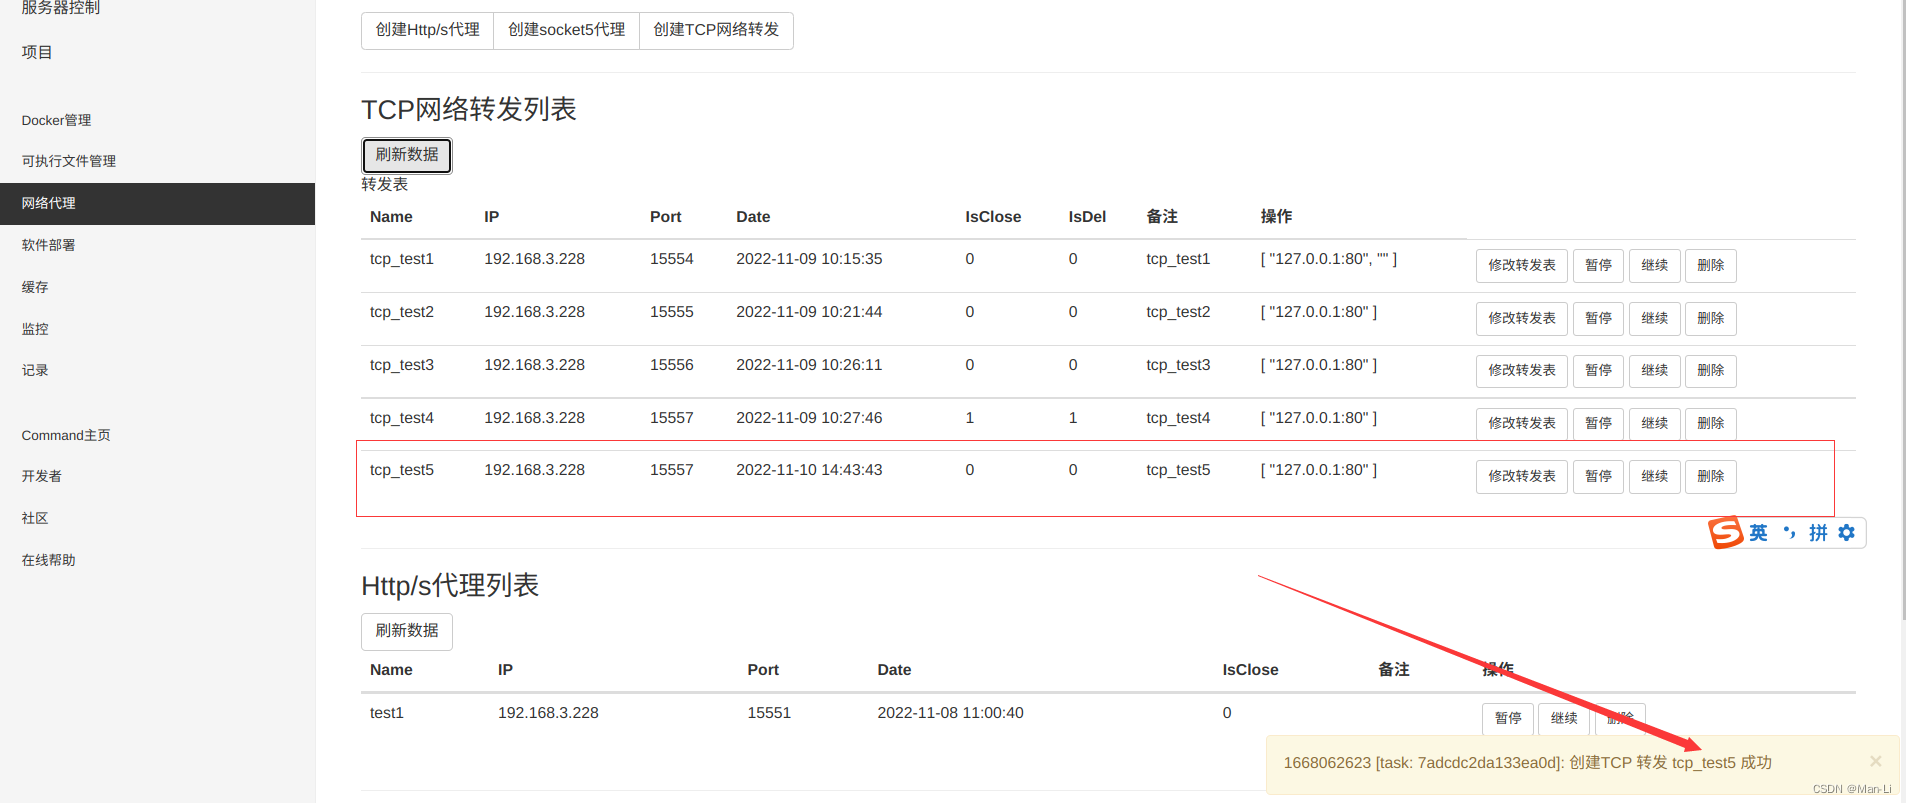Open Docker管理 in the sidebar
This screenshot has width=1906, height=803.
point(56,120)
